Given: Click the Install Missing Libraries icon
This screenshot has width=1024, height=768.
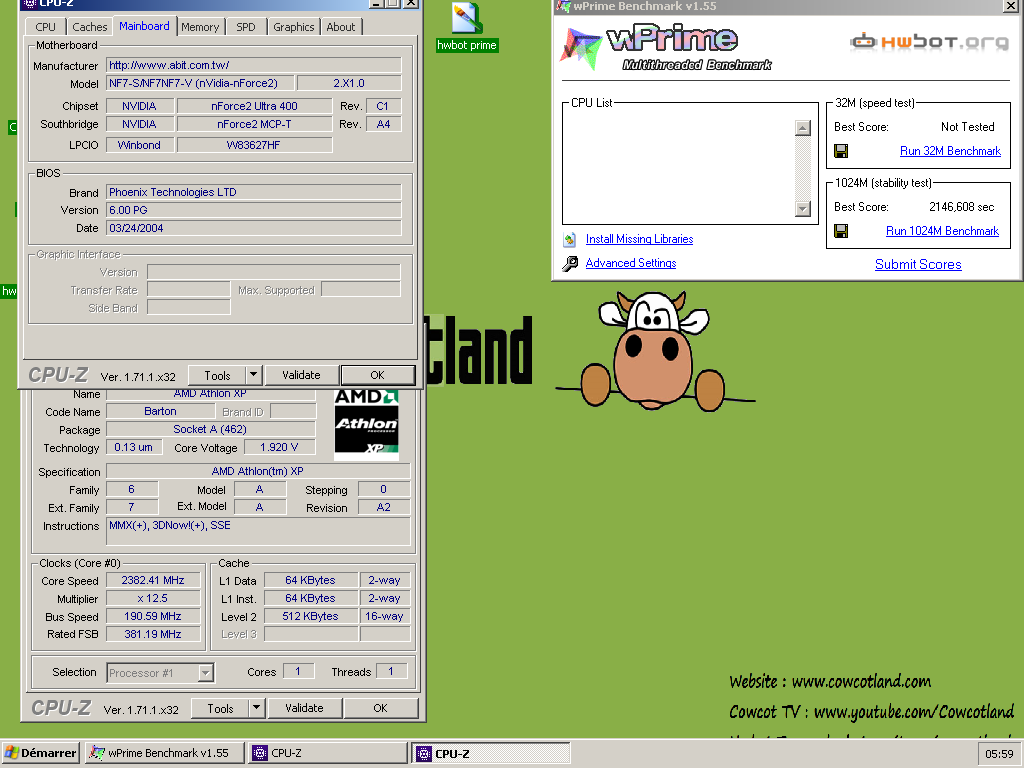Looking at the screenshot, I should (x=569, y=240).
